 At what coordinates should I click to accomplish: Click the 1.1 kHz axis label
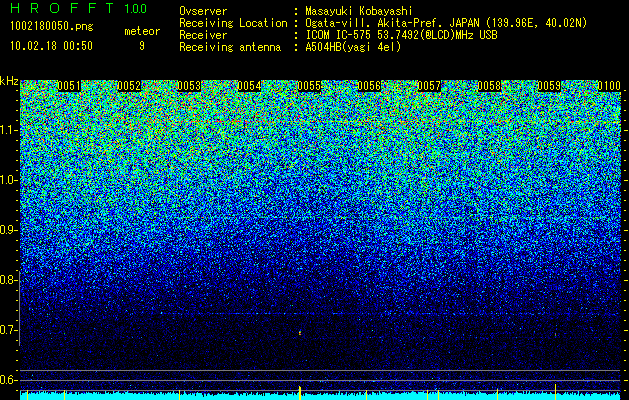9,130
